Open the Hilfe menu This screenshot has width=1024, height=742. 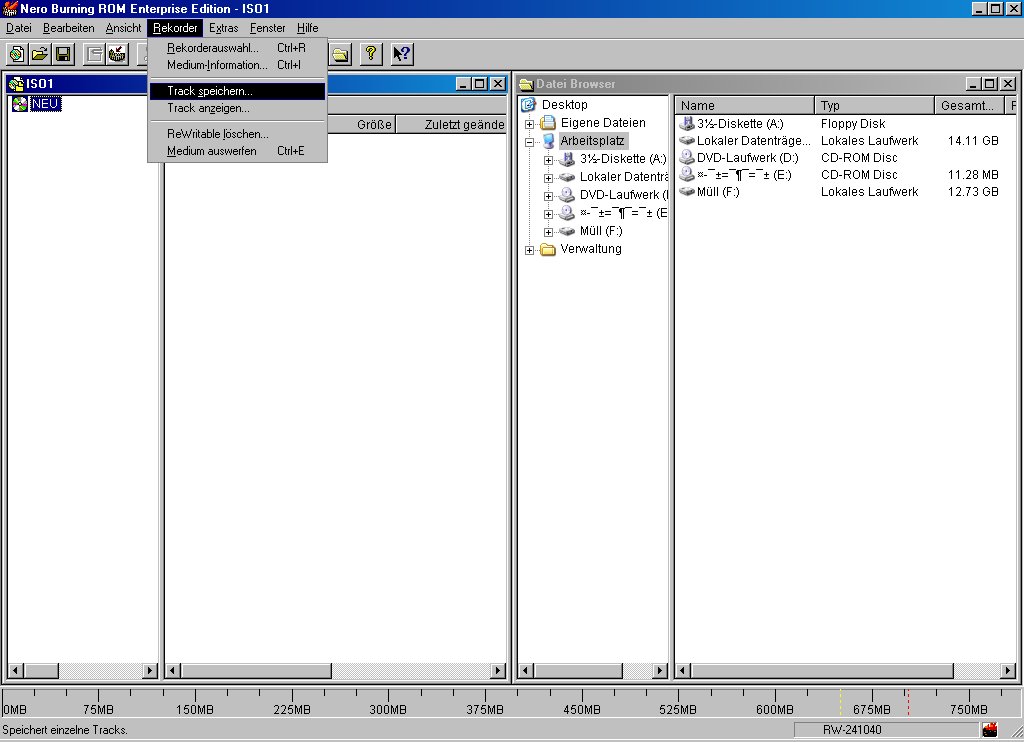tap(308, 28)
